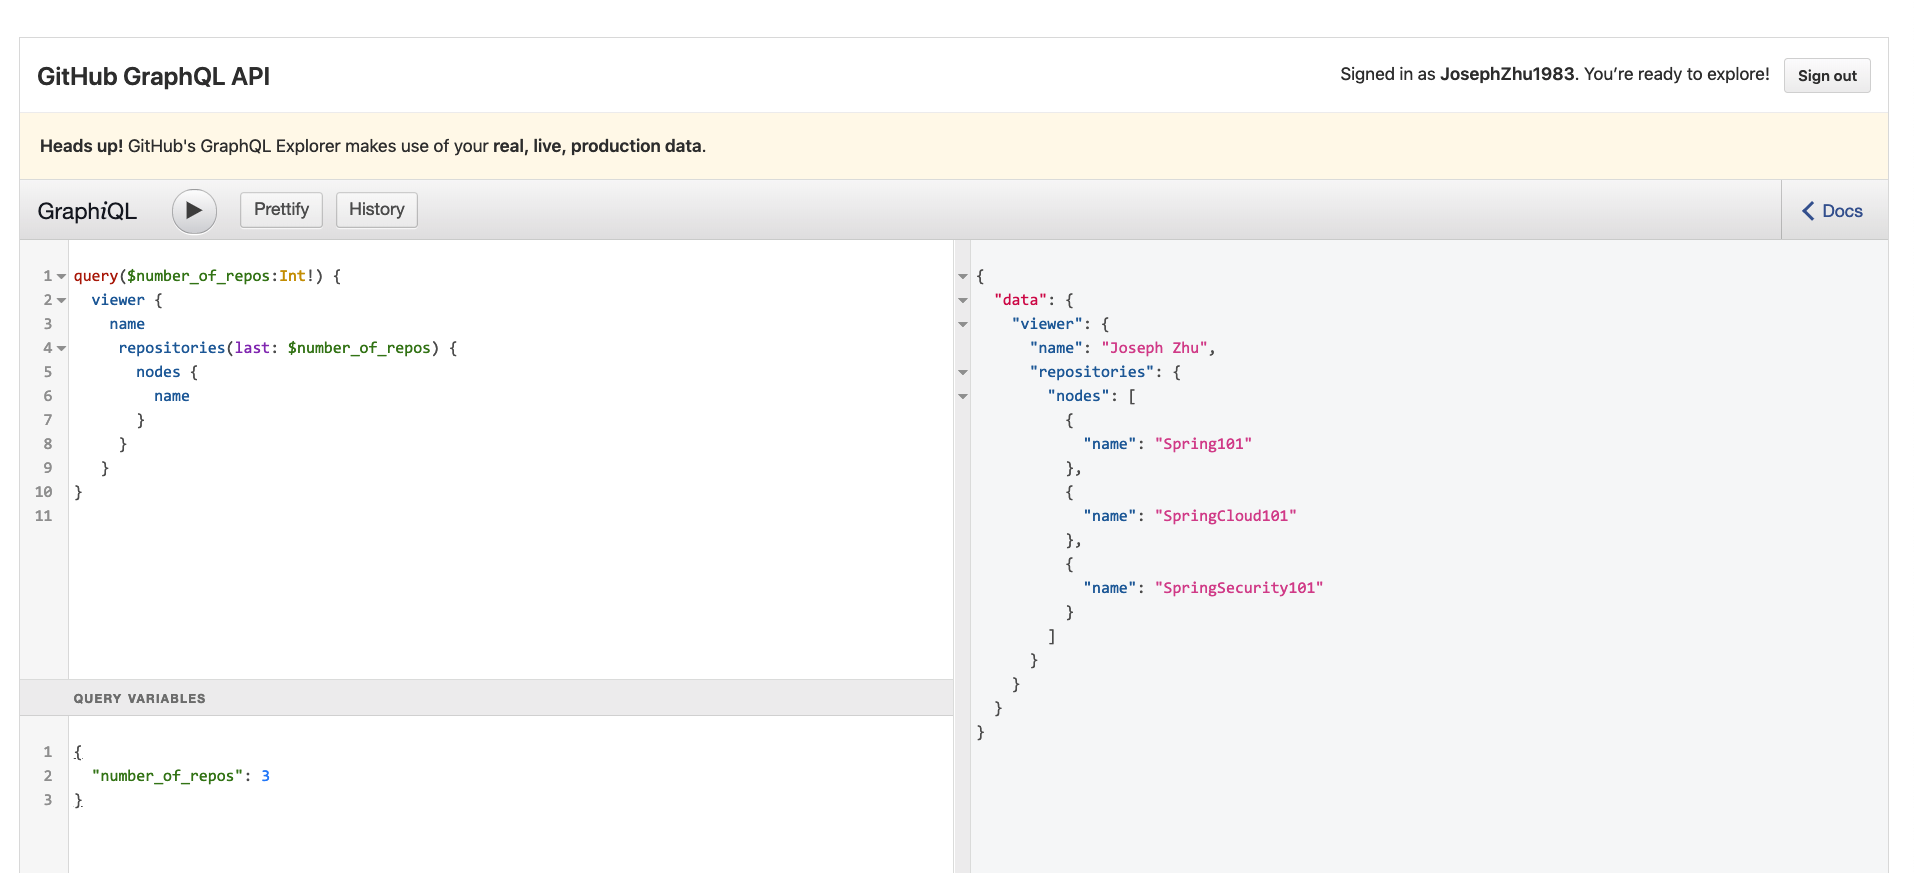This screenshot has height=873, width=1914.
Task: Click the Heads up! warning text
Action: point(373,146)
